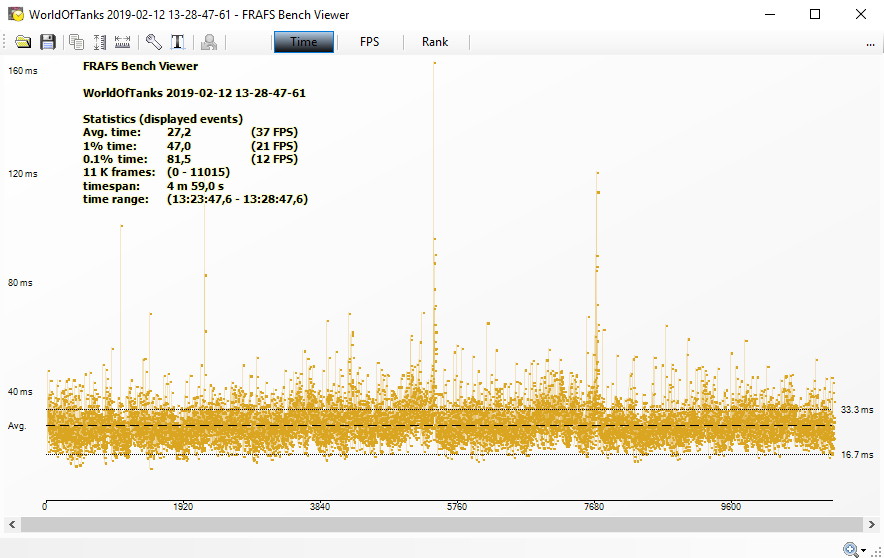Open the toolbar overflow options at far right
This screenshot has width=884, height=558.
pos(871,43)
